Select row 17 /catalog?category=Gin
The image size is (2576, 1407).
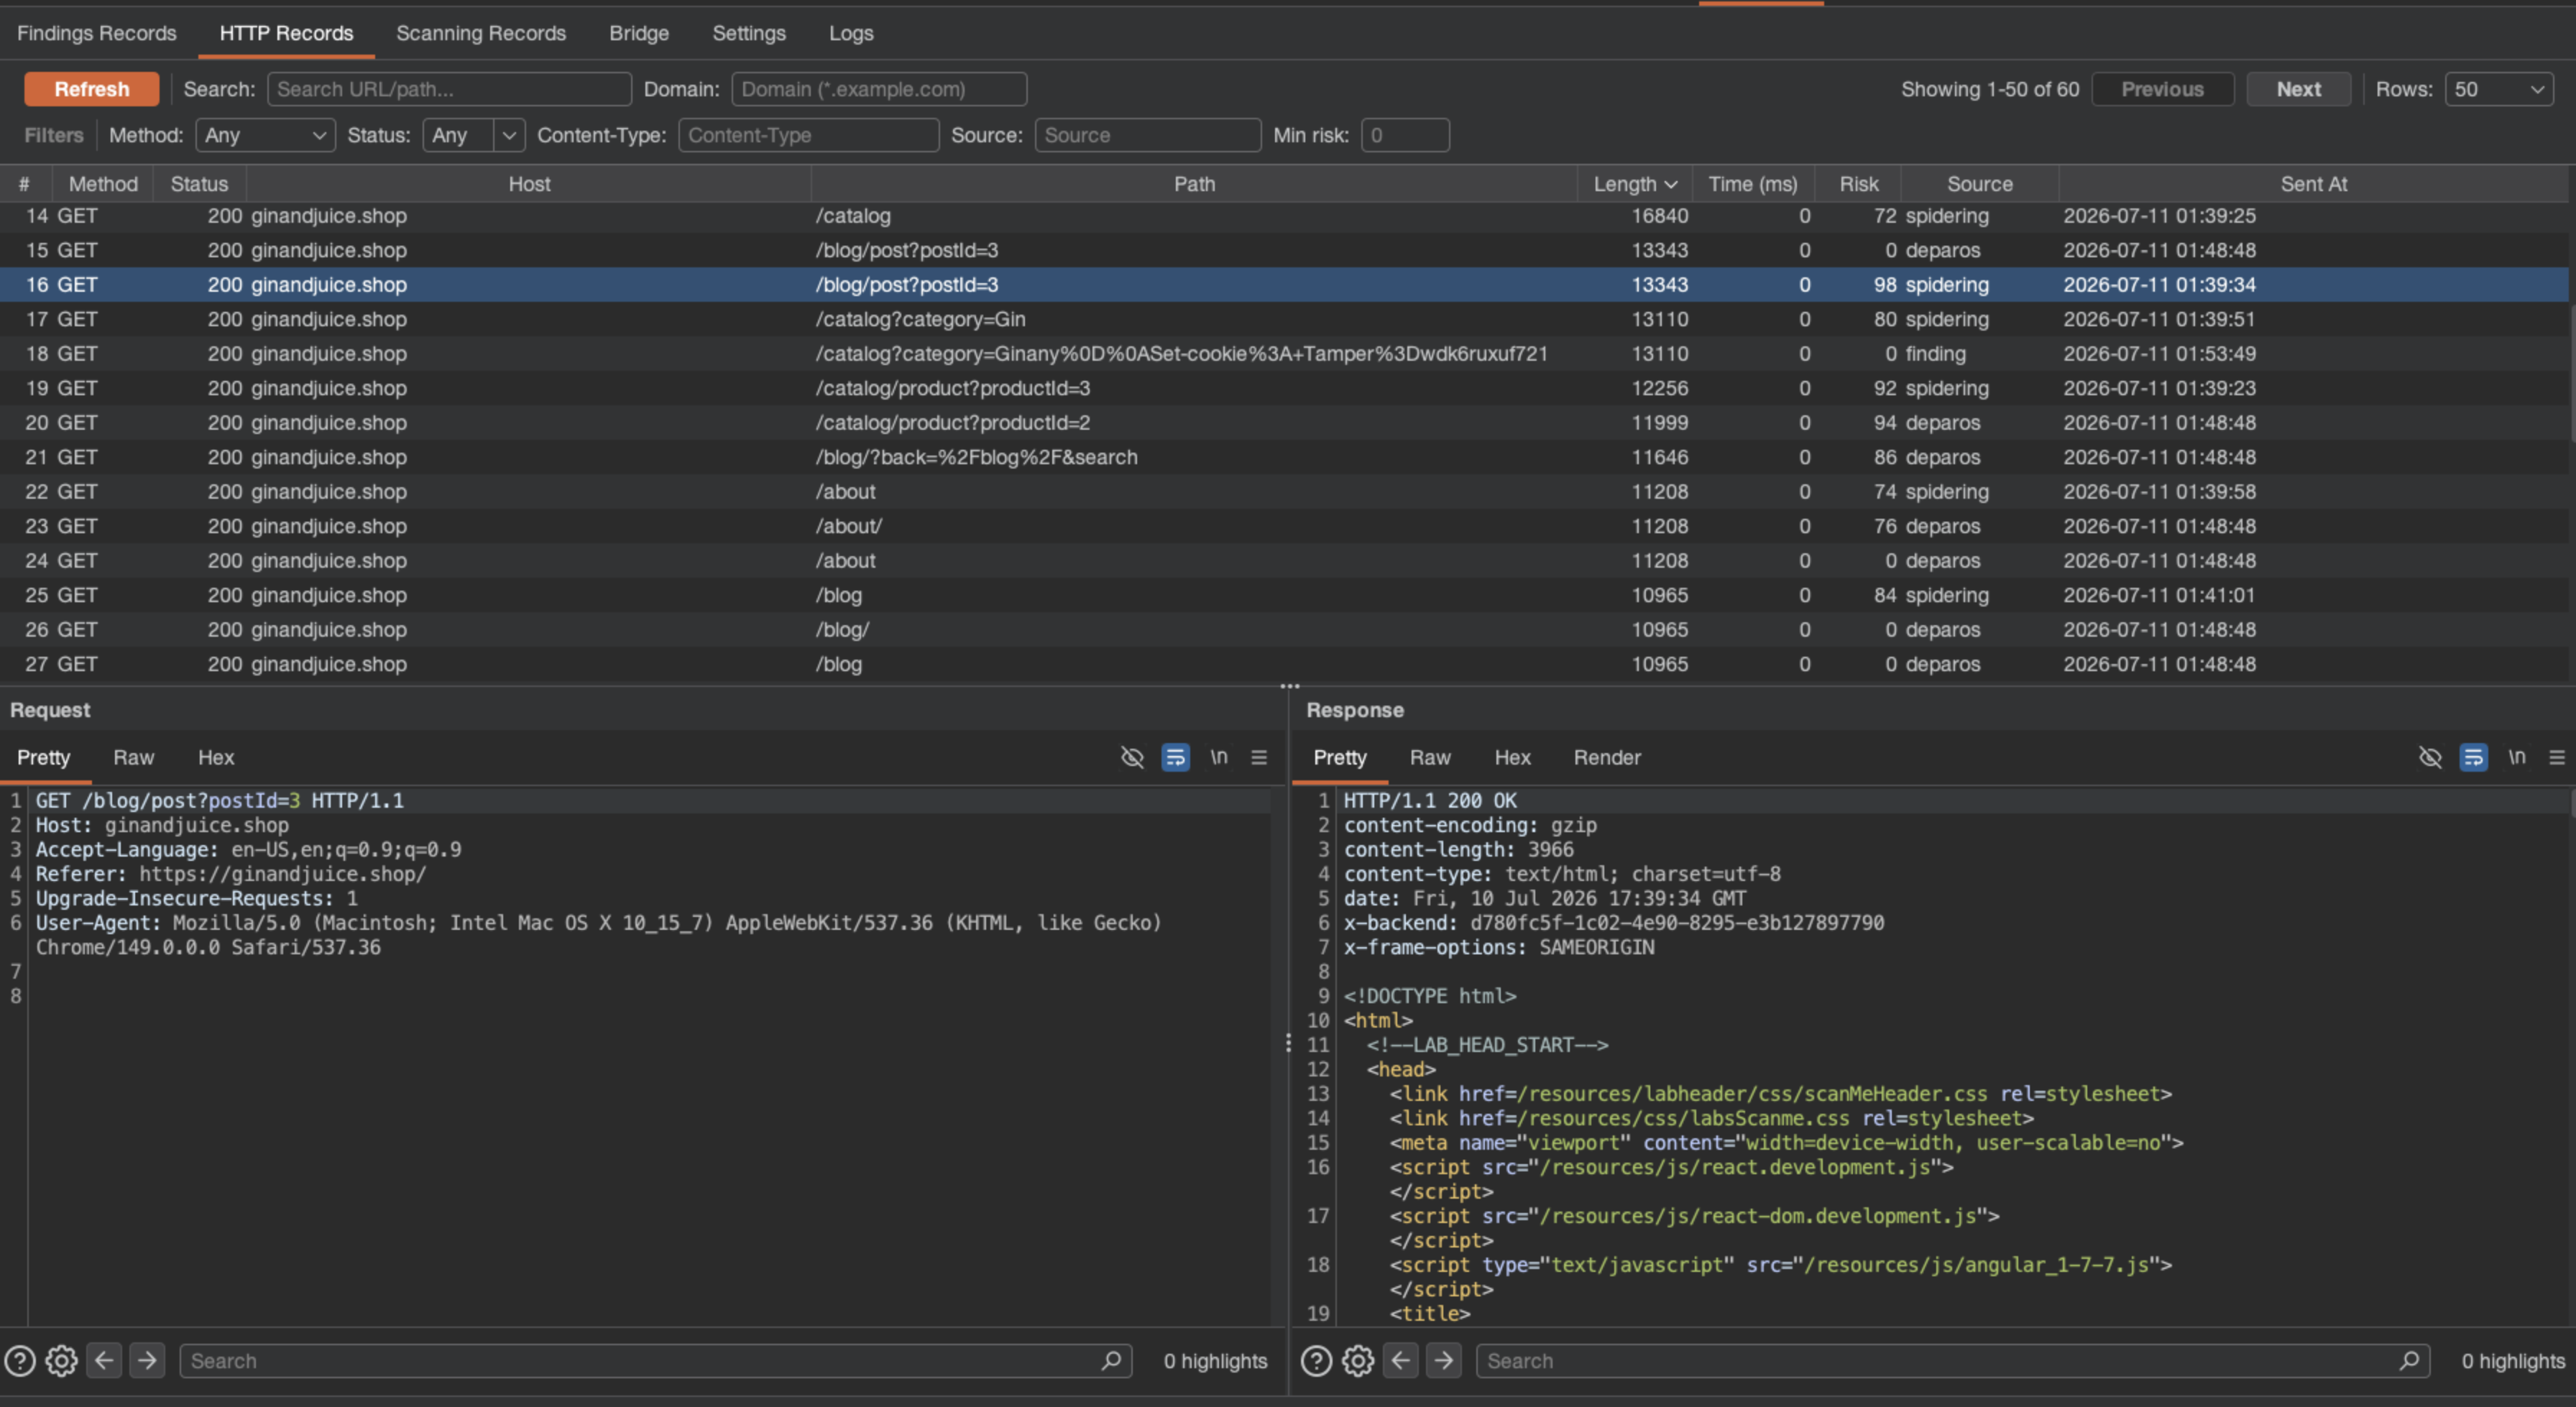[1284, 319]
